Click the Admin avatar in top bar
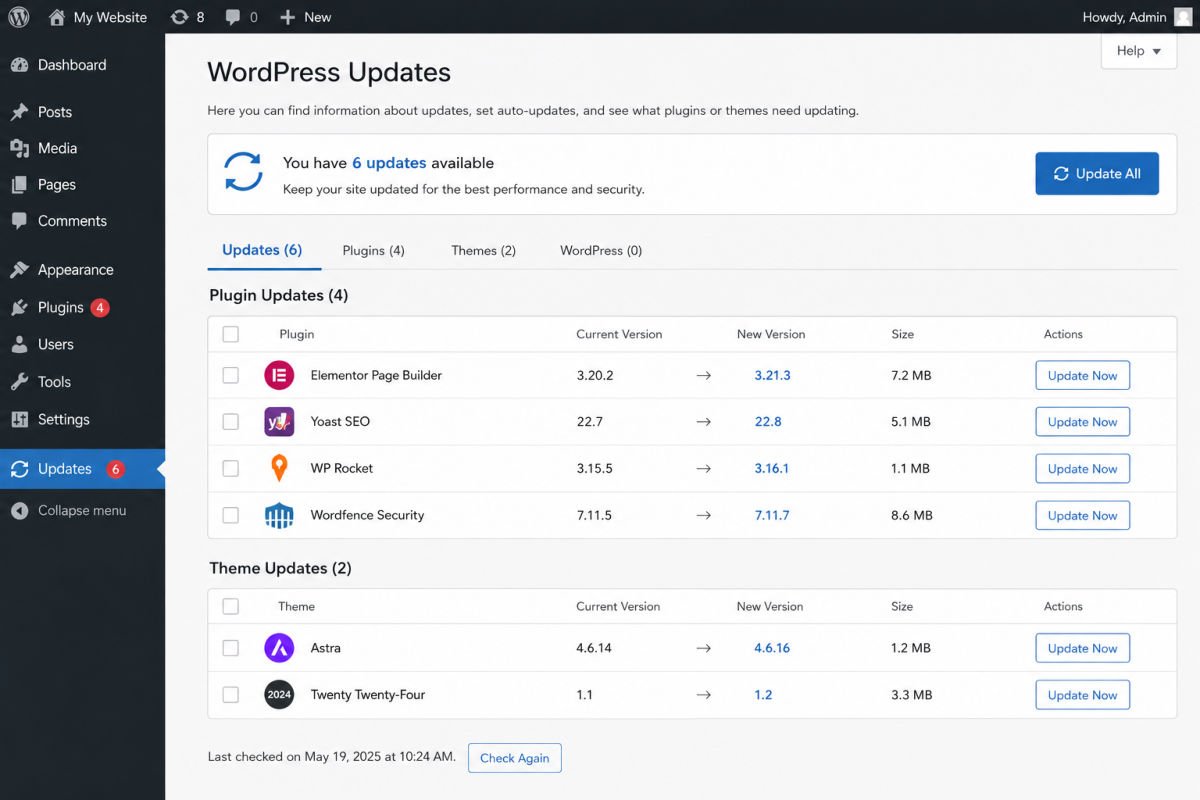Screen dimensions: 1200x800 (x=1183, y=17)
